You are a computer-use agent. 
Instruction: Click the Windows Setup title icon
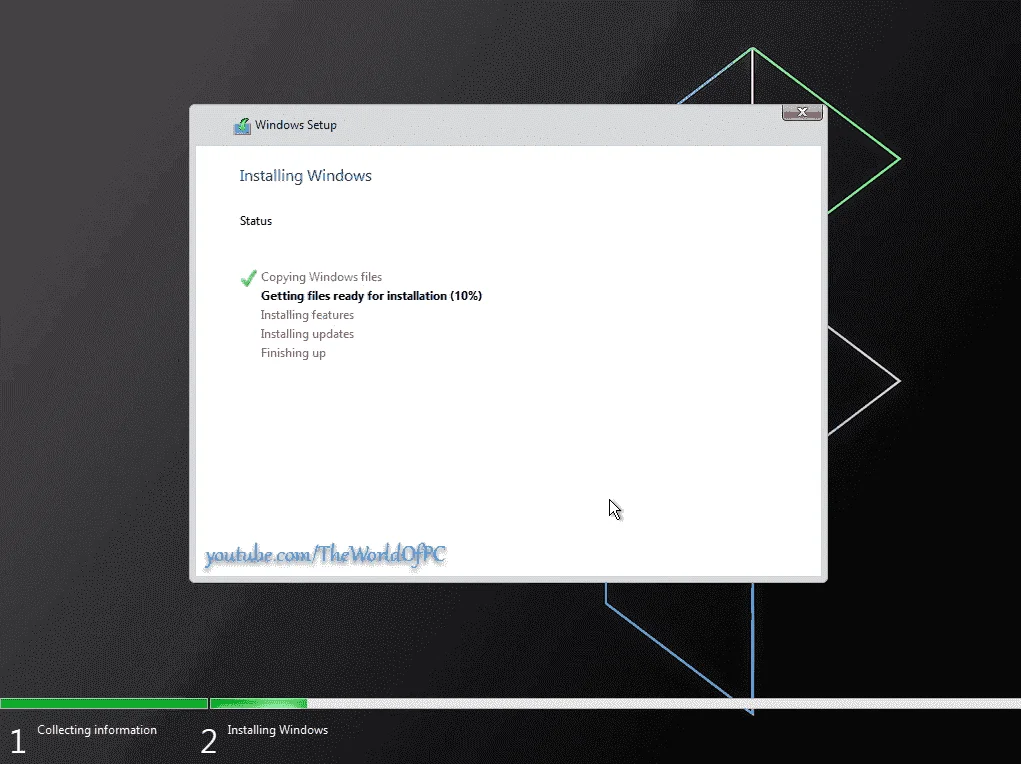coord(242,126)
